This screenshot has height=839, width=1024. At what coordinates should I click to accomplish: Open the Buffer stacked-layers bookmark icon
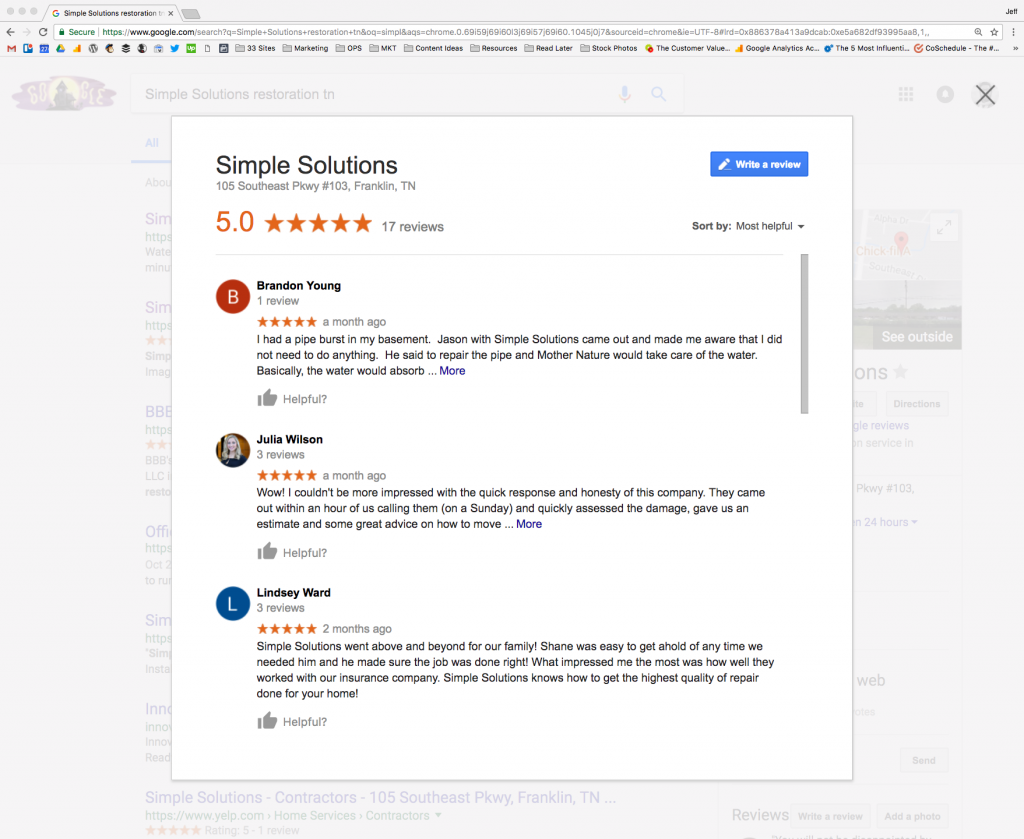[125, 48]
